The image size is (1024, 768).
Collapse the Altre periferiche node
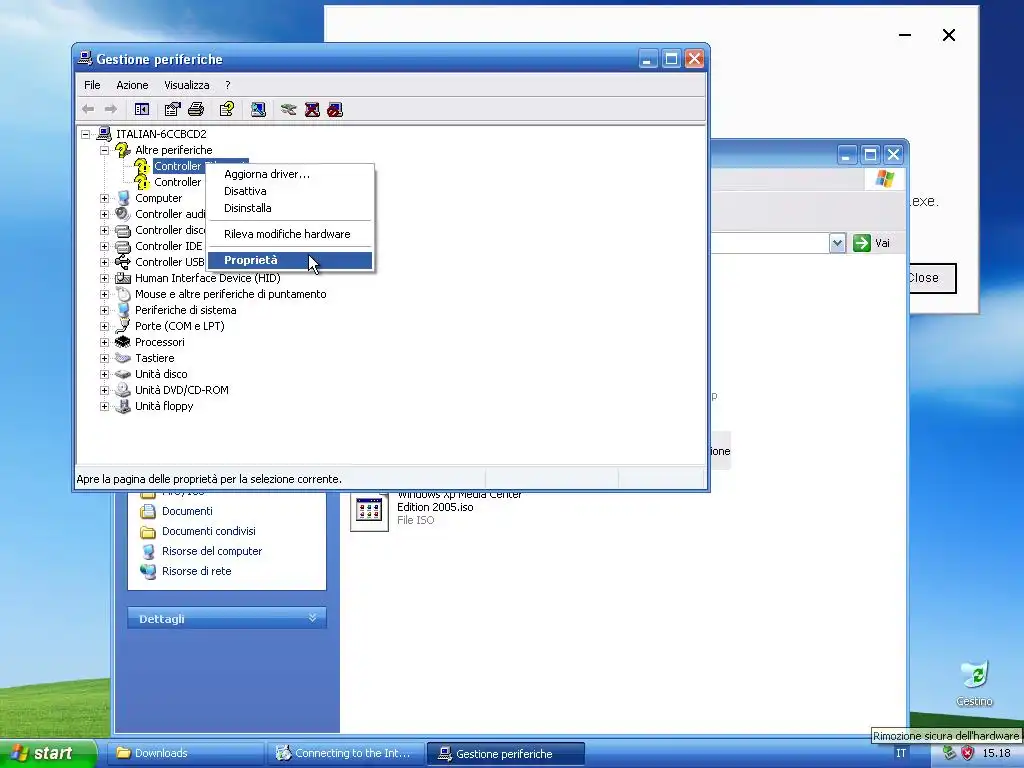pos(104,150)
